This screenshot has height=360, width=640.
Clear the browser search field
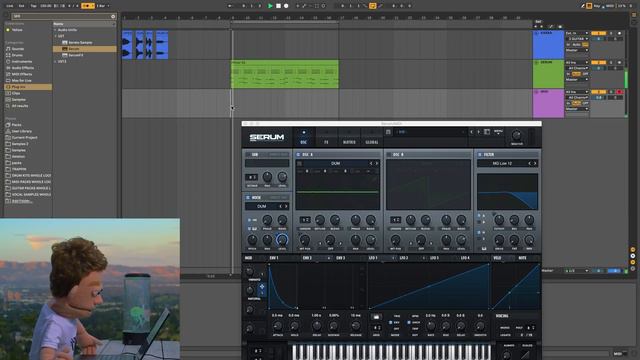click(113, 16)
